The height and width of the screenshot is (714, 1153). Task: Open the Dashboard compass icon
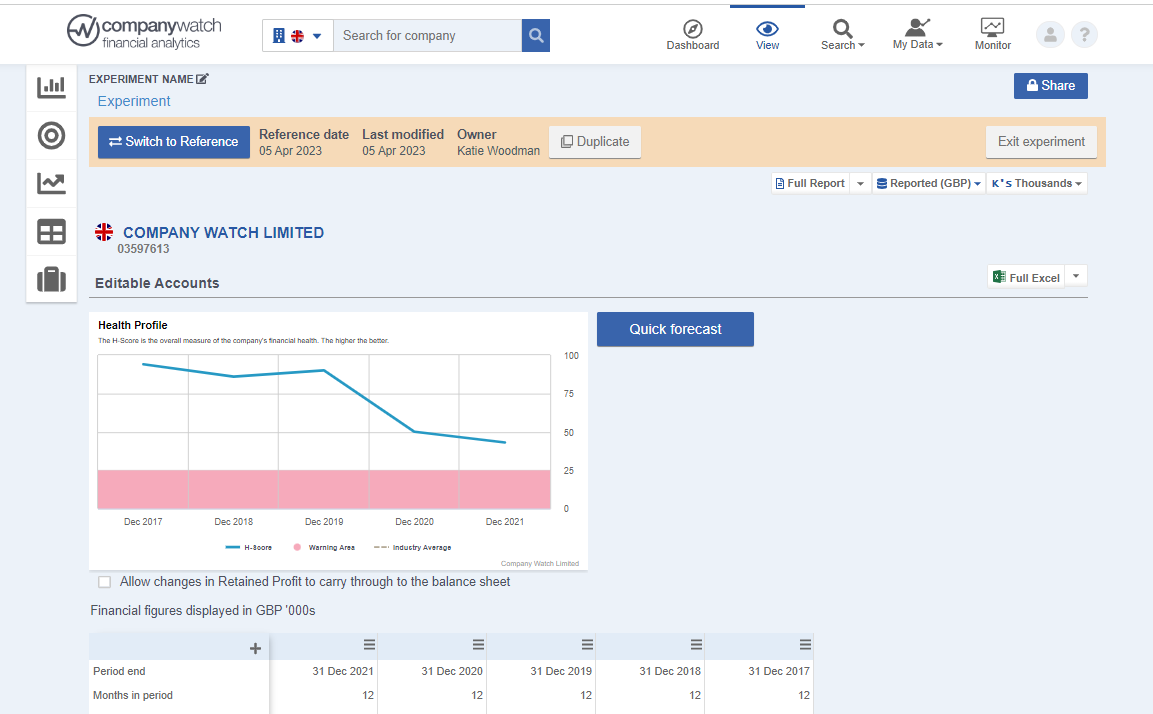coord(693,29)
